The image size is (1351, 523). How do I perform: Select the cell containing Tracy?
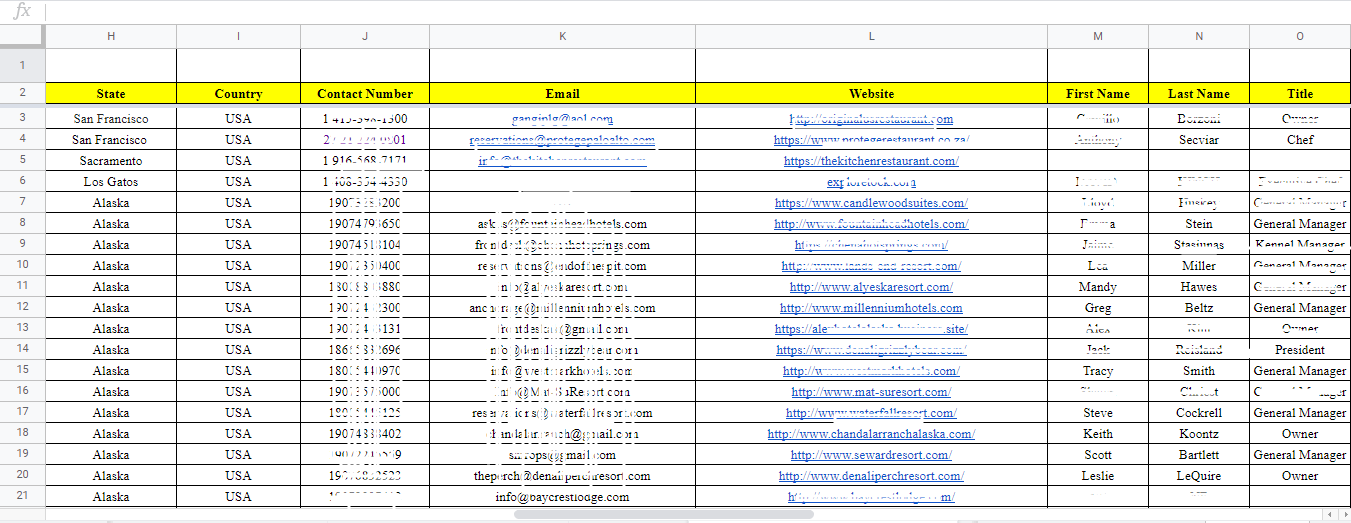pos(1098,371)
